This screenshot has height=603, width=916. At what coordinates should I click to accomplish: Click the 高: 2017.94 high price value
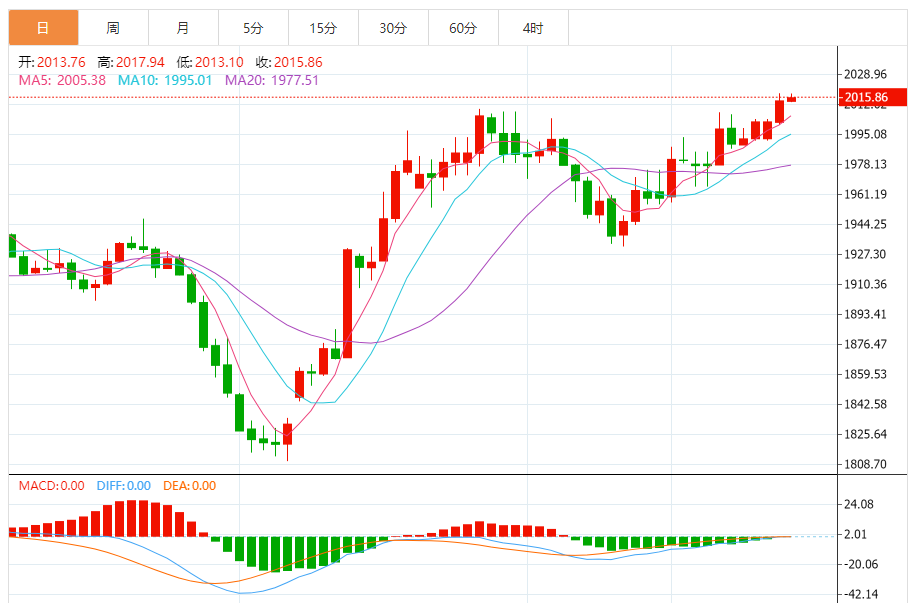(x=131, y=62)
